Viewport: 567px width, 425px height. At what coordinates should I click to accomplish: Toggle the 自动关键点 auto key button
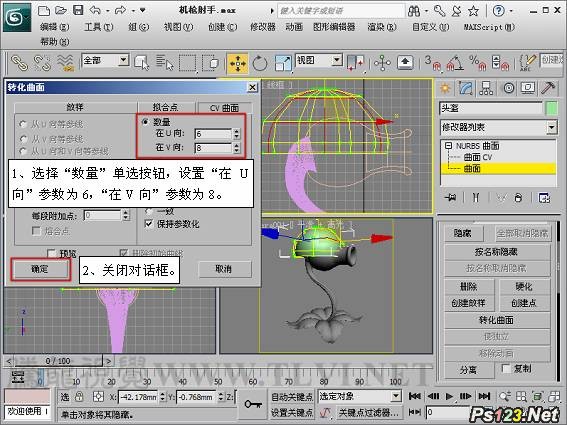292,397
